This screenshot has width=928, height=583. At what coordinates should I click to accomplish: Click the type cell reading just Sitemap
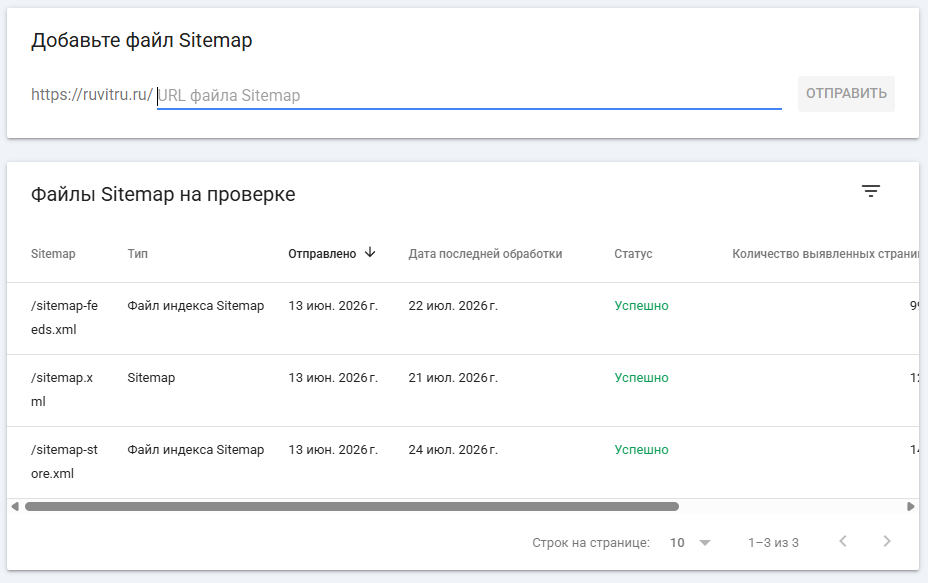[x=151, y=378]
